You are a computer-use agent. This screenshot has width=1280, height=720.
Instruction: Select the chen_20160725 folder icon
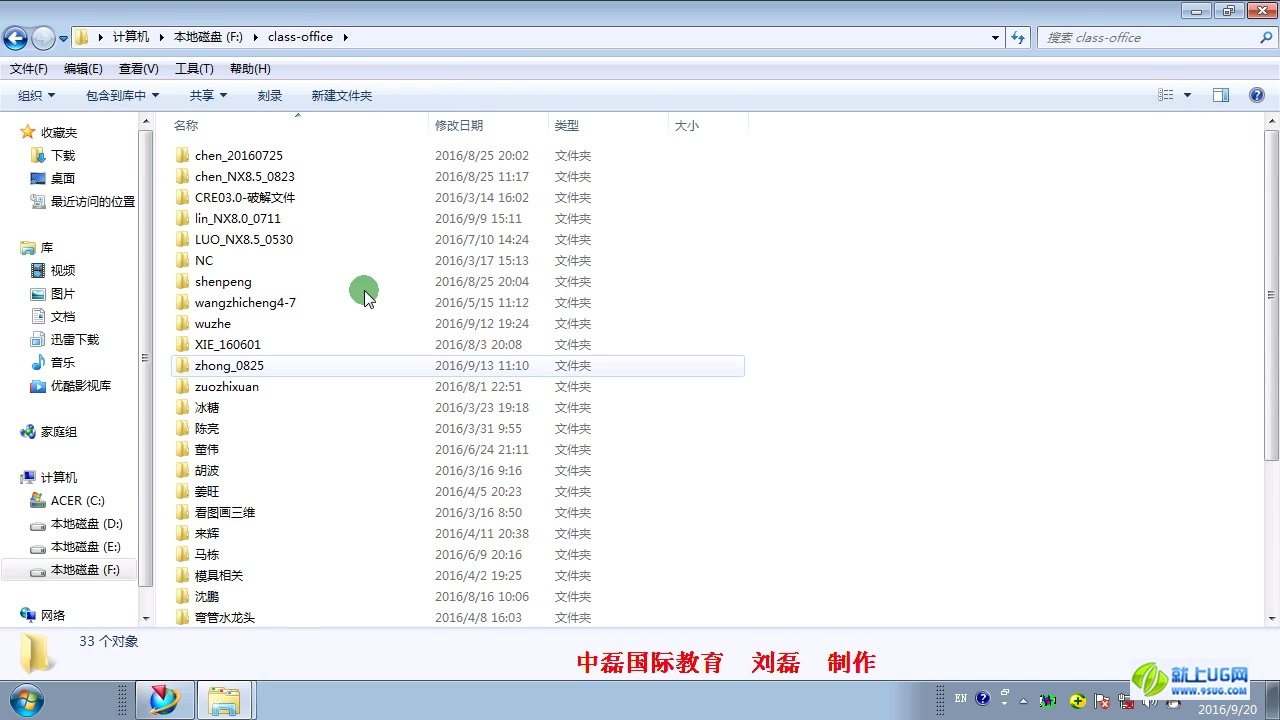(182, 156)
